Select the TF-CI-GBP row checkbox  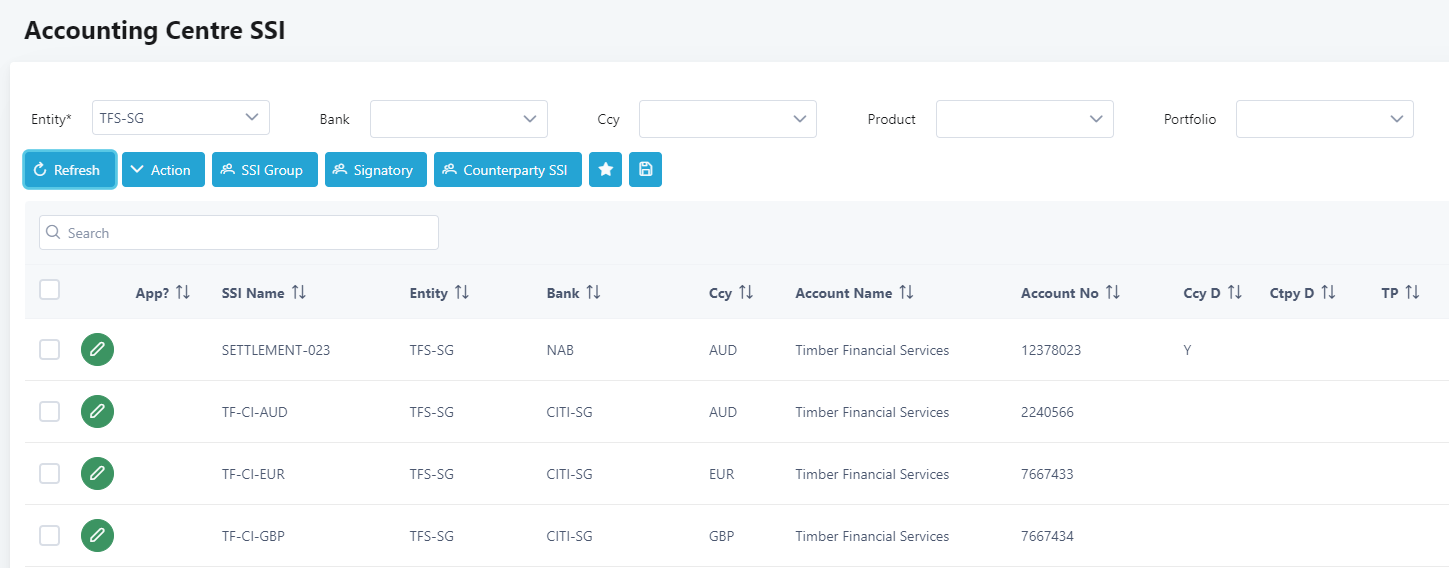click(x=49, y=536)
